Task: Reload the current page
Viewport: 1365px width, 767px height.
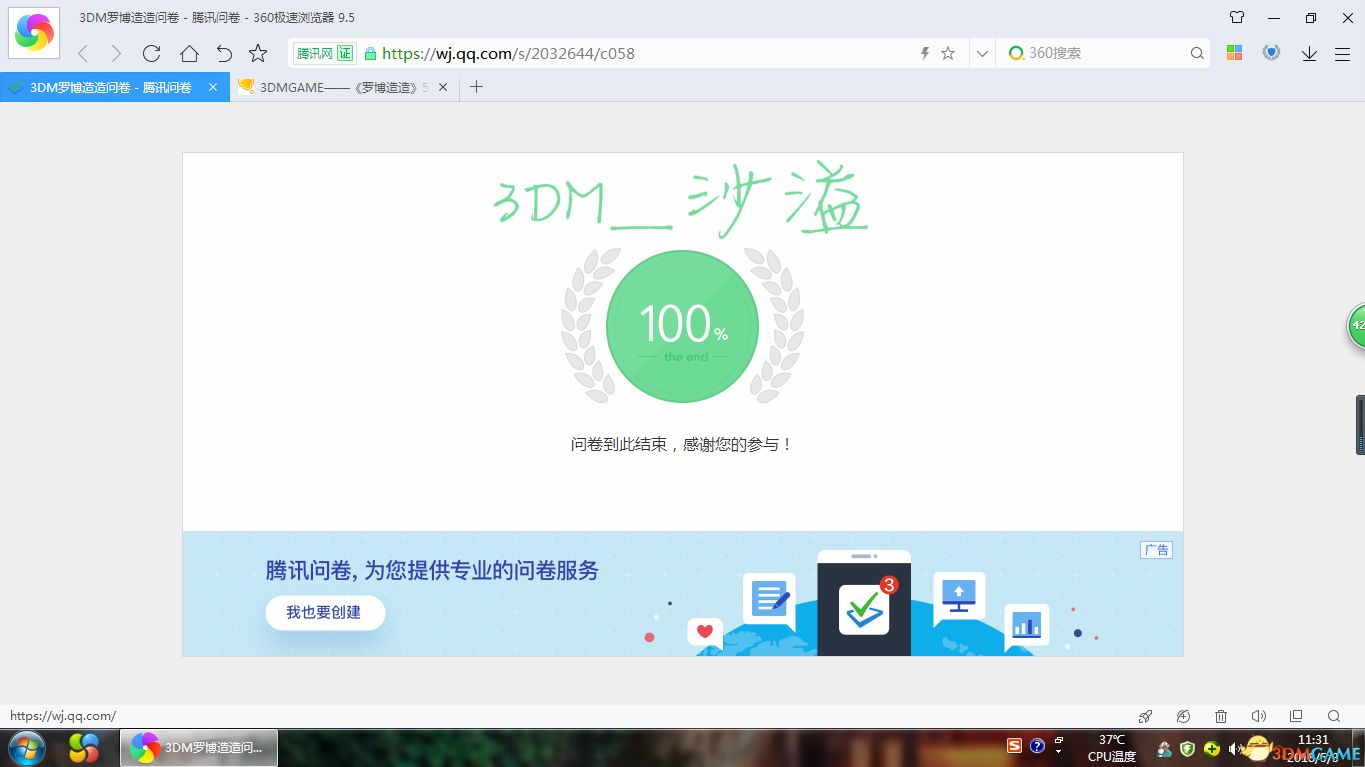Action: click(152, 54)
